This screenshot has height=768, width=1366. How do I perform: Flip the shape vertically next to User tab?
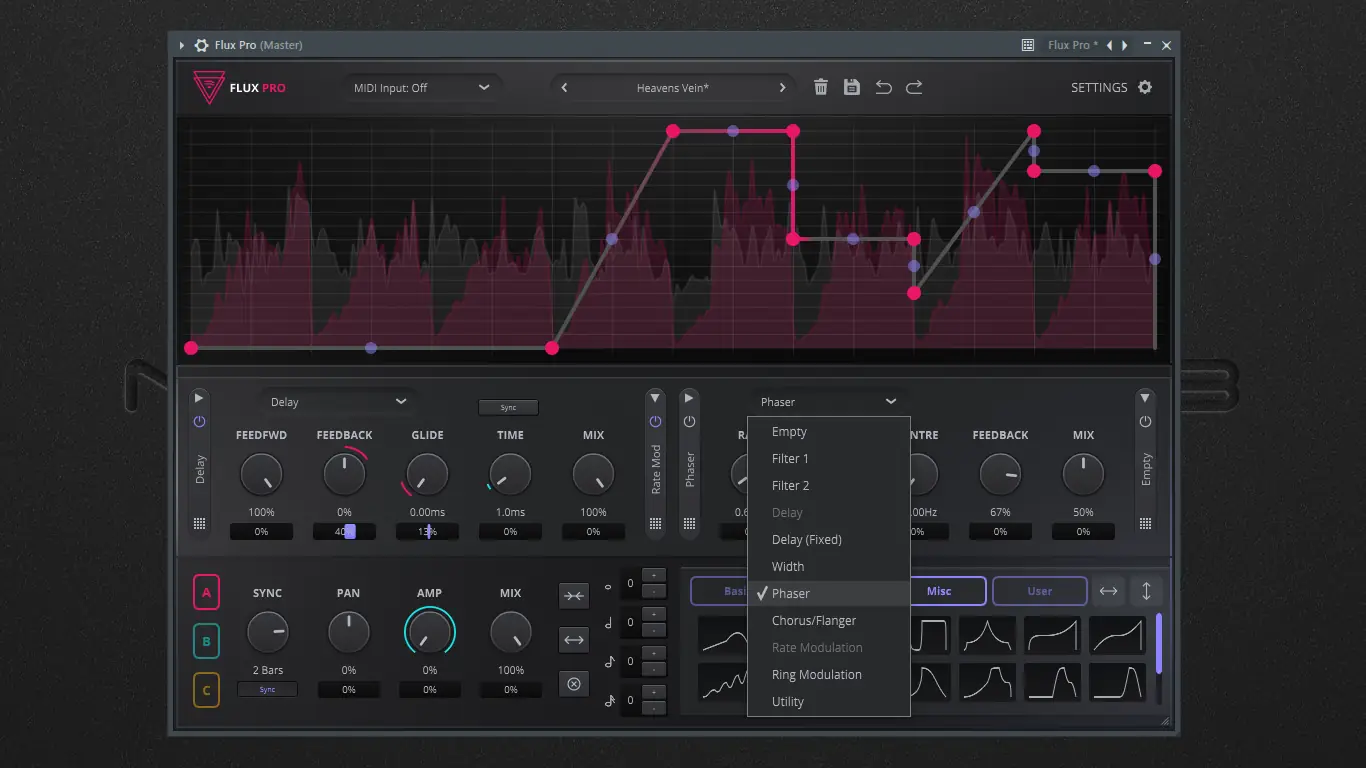1147,591
